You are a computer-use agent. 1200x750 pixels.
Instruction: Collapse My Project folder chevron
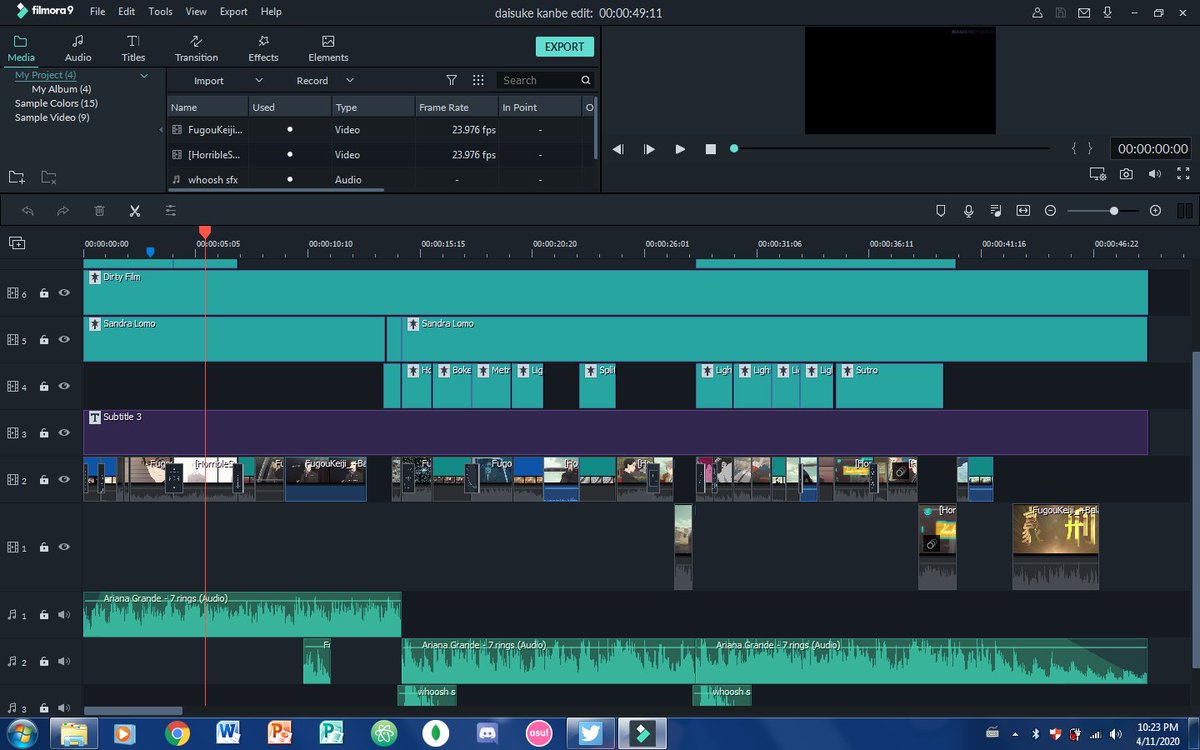click(144, 75)
